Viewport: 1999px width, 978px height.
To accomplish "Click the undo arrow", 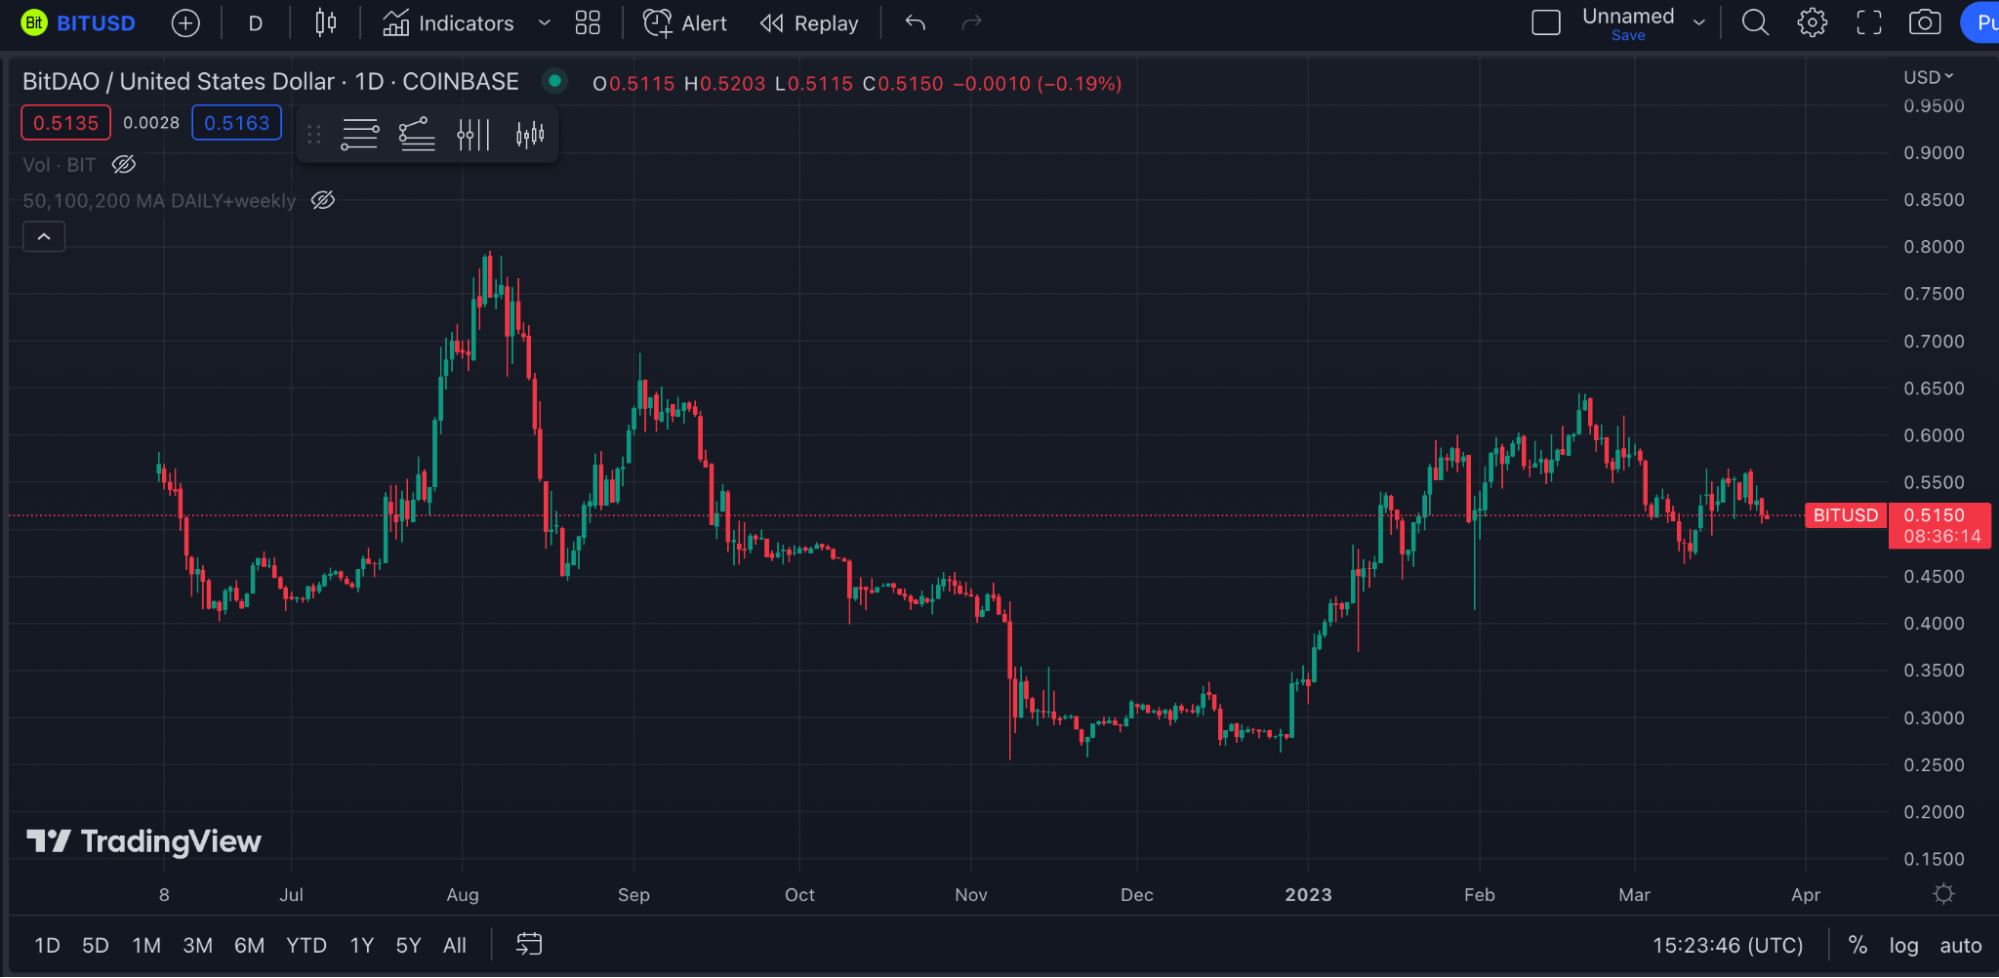I will 915,23.
